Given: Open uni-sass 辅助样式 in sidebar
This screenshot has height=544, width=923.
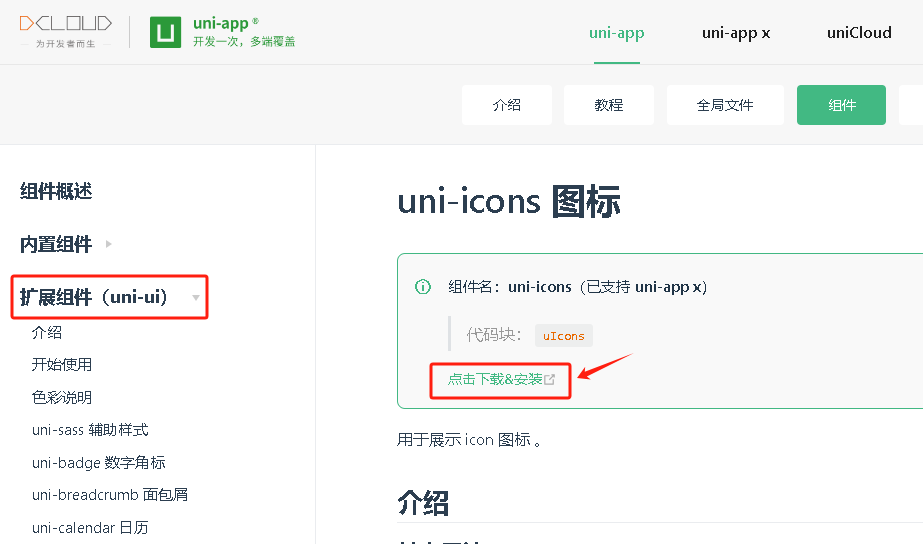Looking at the screenshot, I should coord(90,430).
